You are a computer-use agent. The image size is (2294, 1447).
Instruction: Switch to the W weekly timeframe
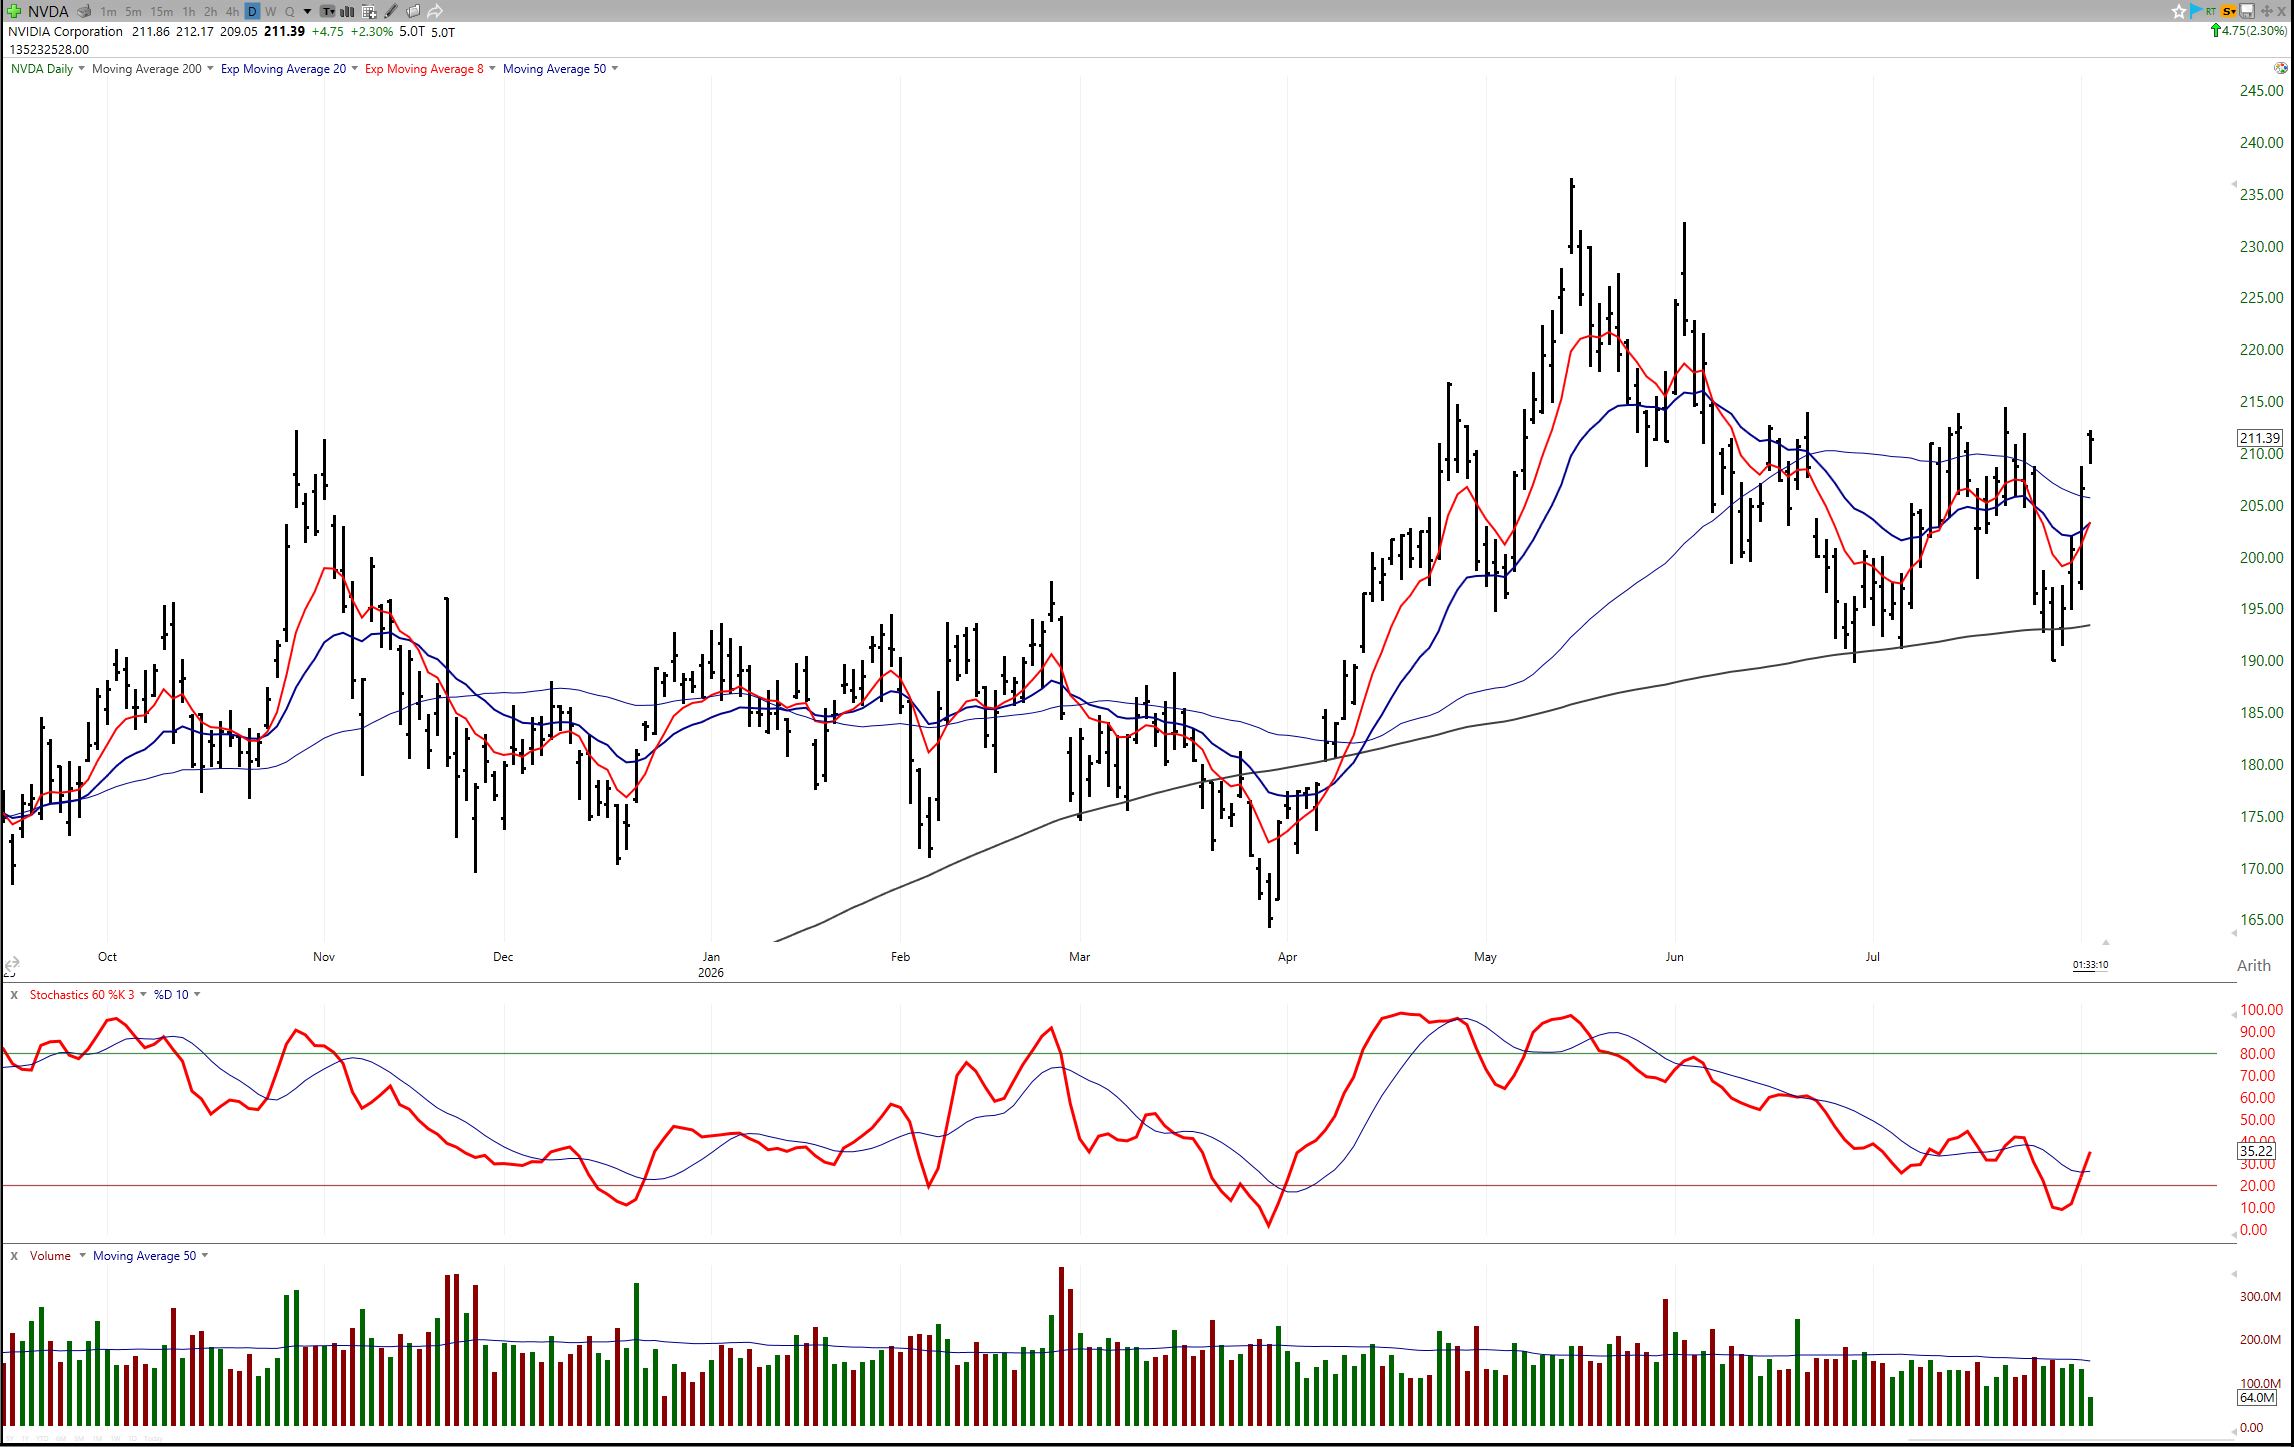(270, 11)
